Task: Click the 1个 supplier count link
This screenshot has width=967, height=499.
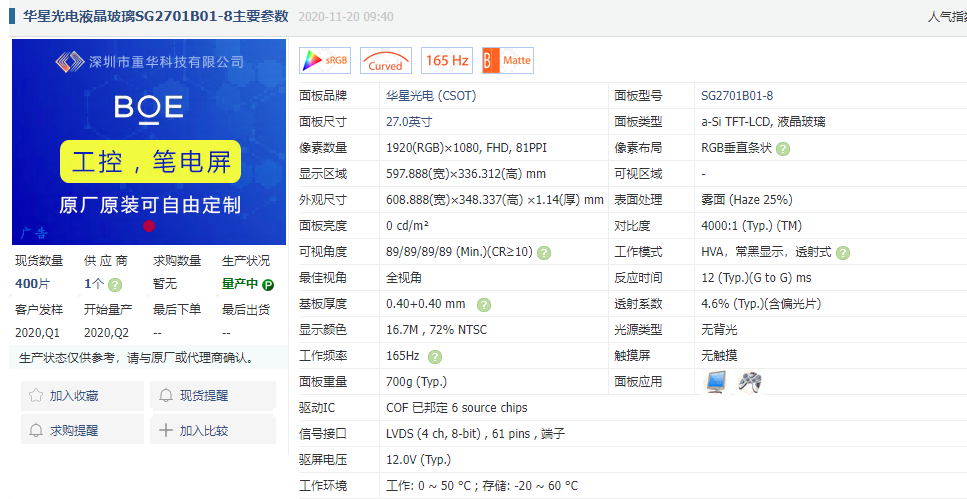Action: tap(94, 284)
